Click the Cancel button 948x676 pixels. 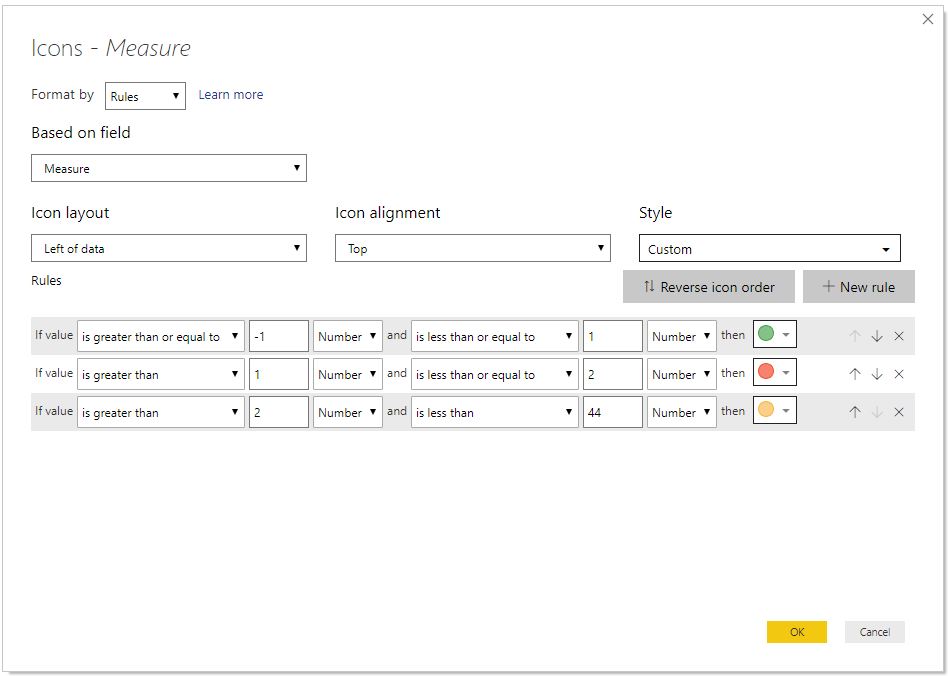pos(874,632)
